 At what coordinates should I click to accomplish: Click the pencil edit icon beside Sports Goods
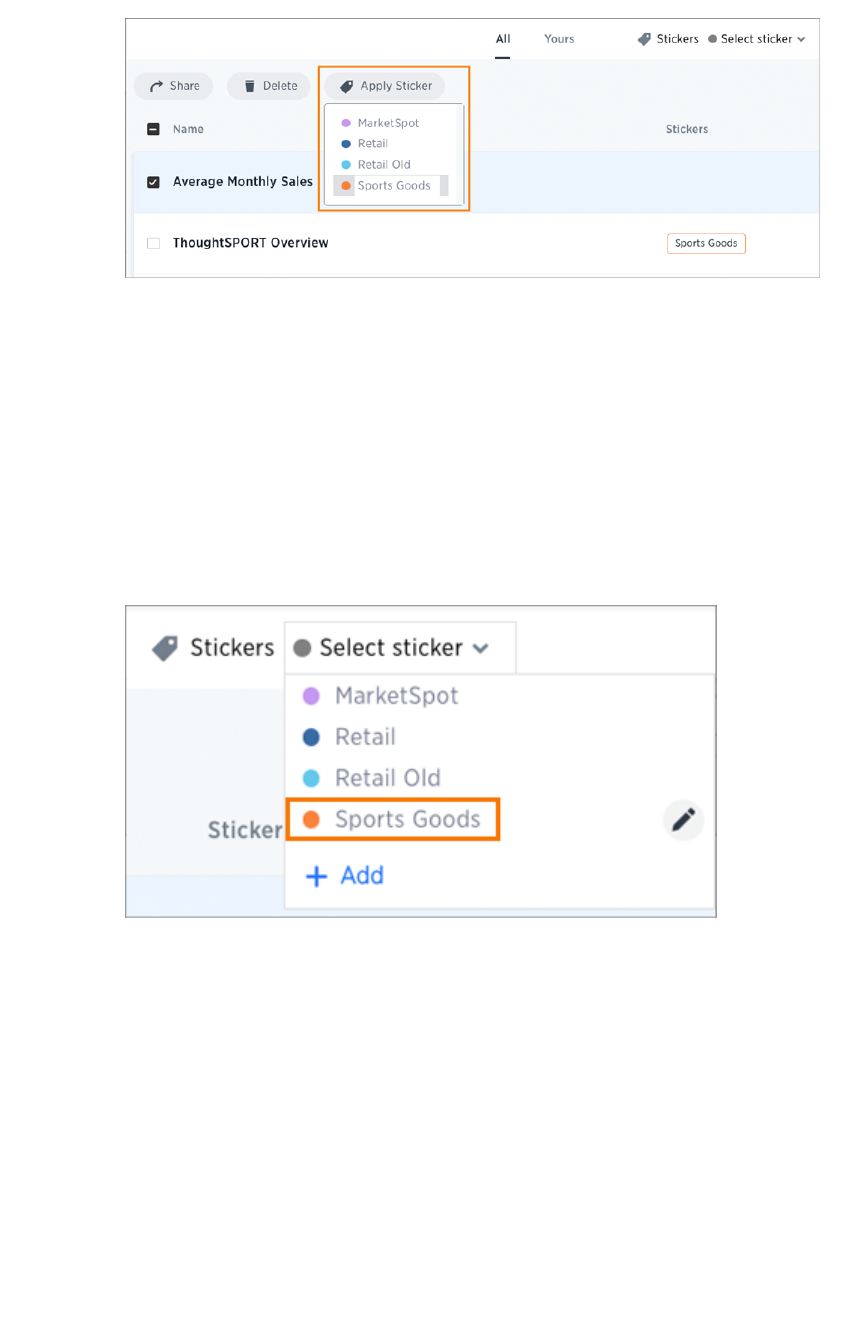coord(683,820)
